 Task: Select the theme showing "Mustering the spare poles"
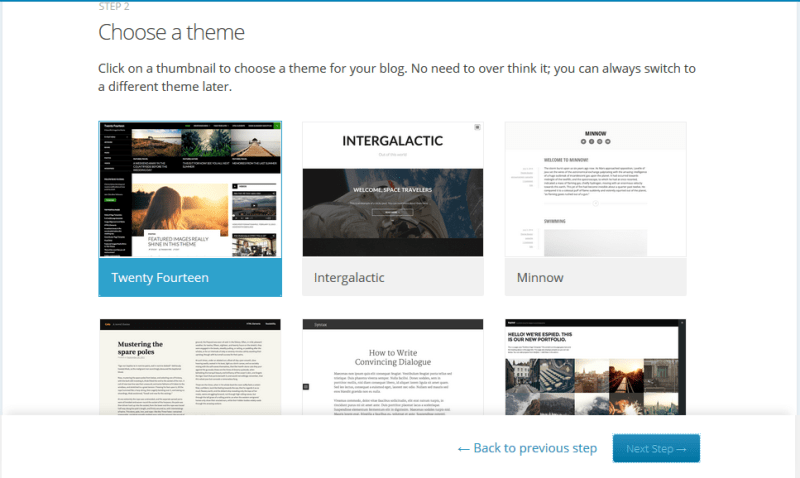coord(190,365)
